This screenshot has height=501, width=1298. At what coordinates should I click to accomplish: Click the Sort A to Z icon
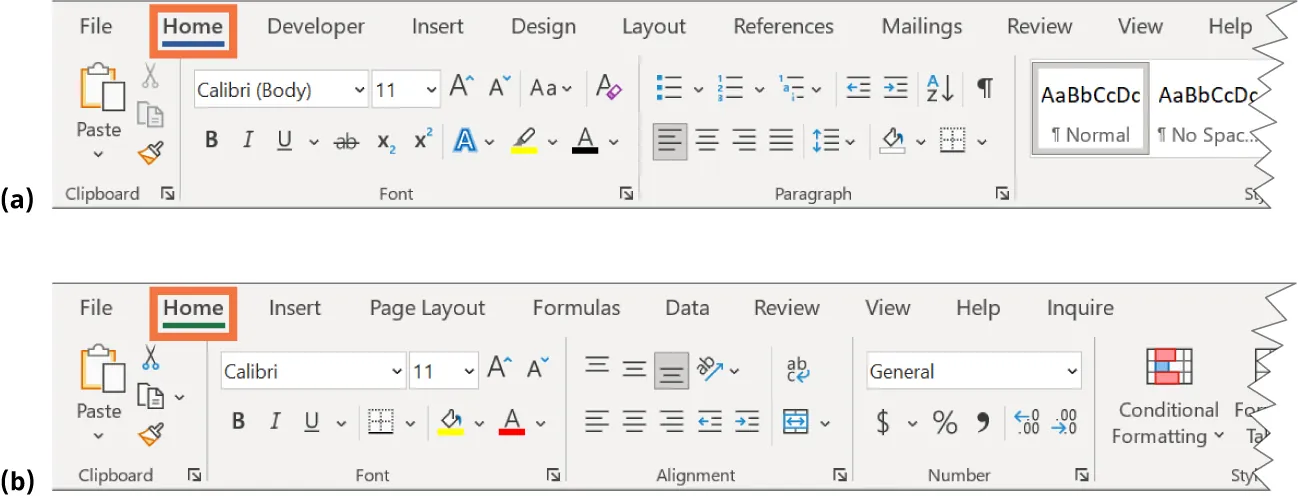click(939, 88)
